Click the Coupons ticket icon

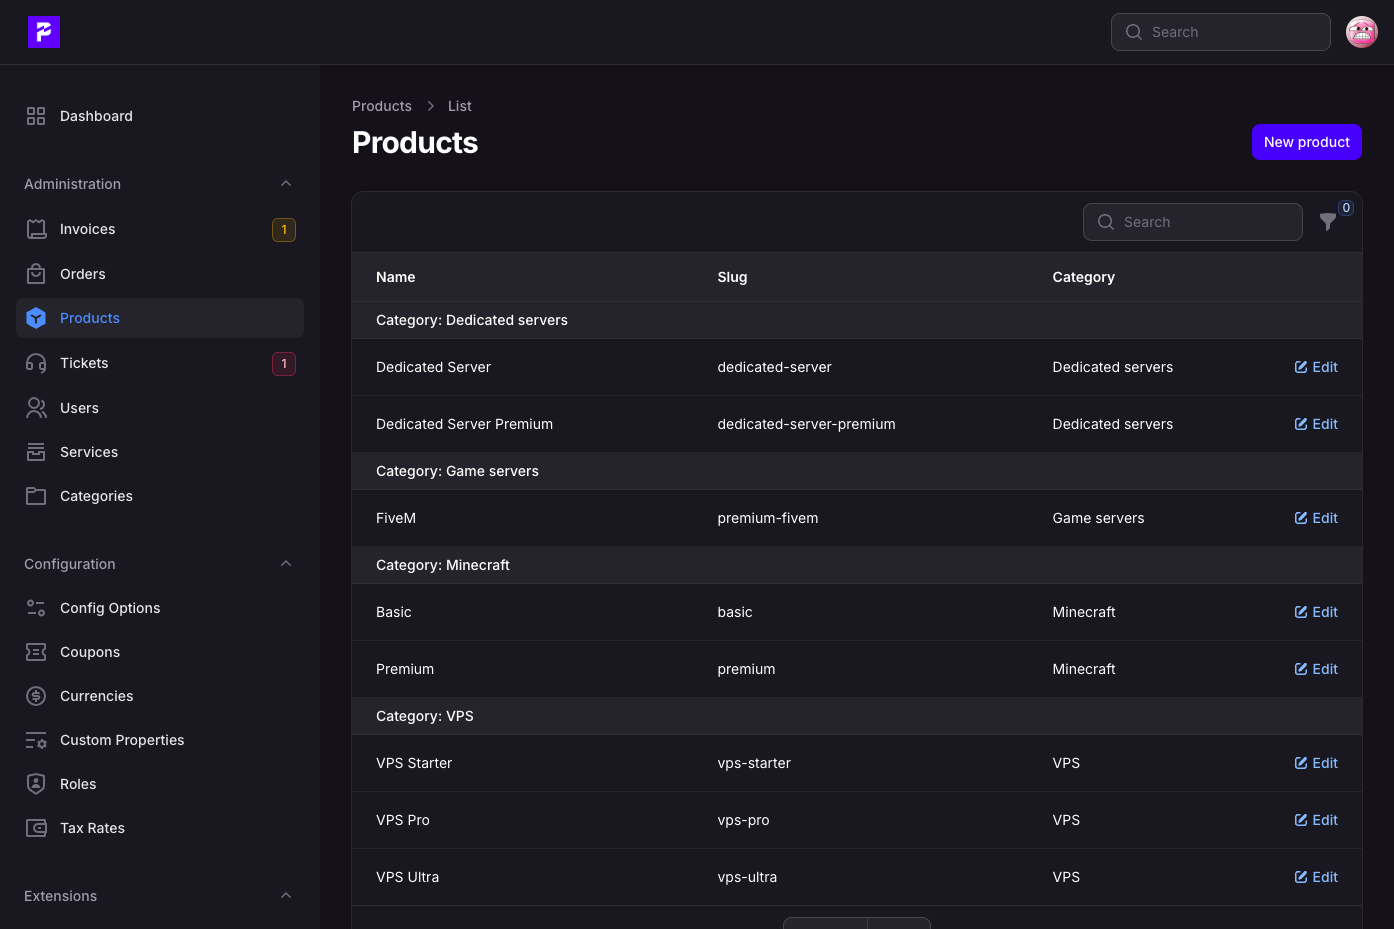[36, 652]
